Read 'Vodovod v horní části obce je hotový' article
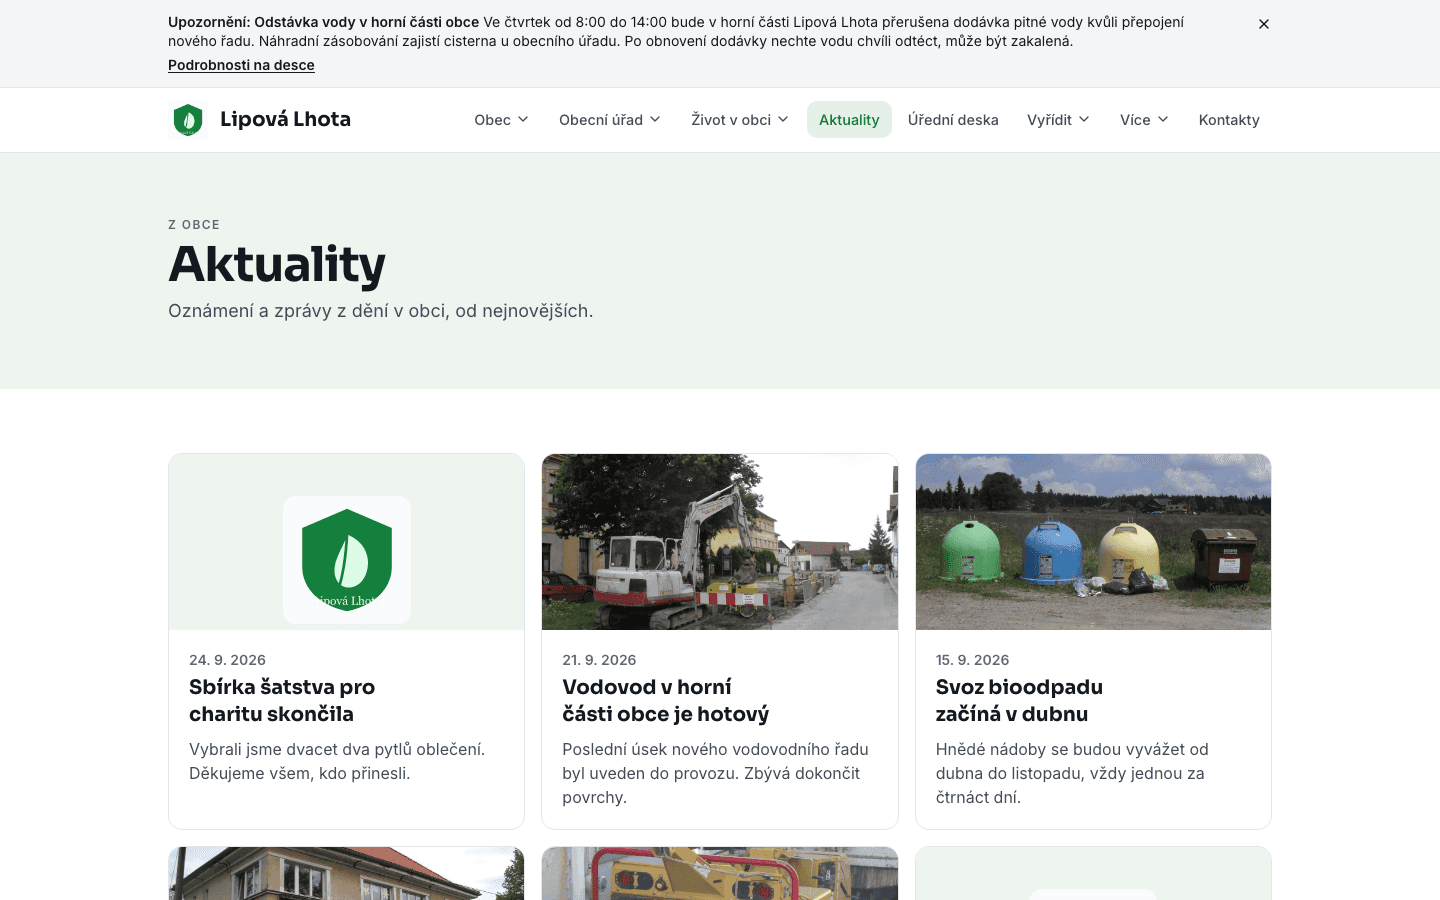This screenshot has height=900, width=1440. point(666,700)
